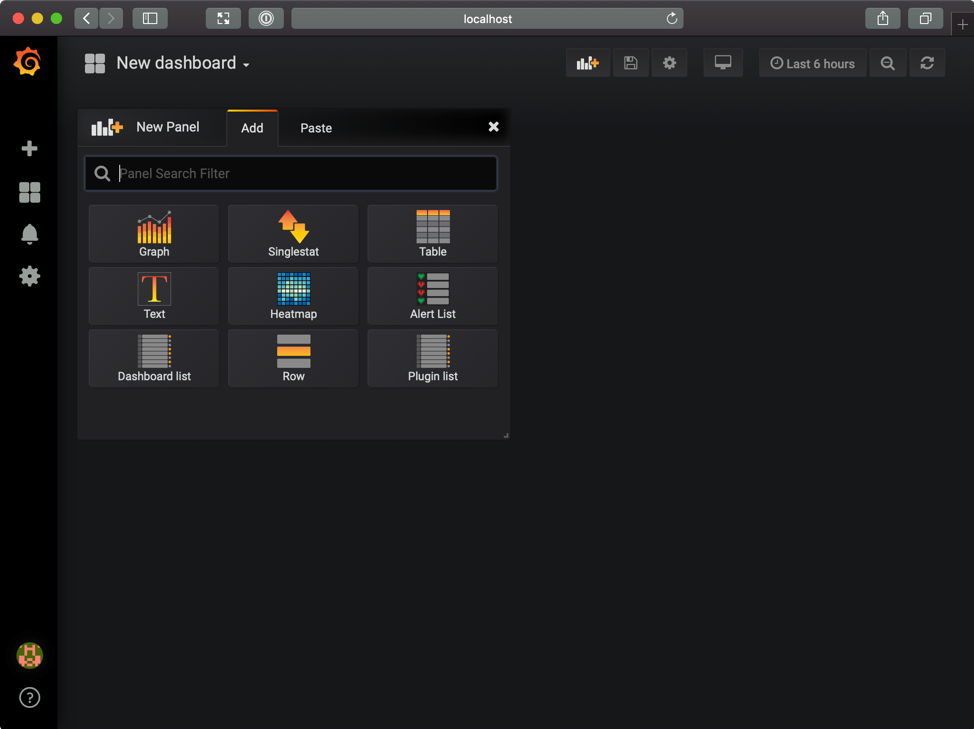Open the Configuration gear in sidebar
This screenshot has height=729, width=974.
[29, 276]
